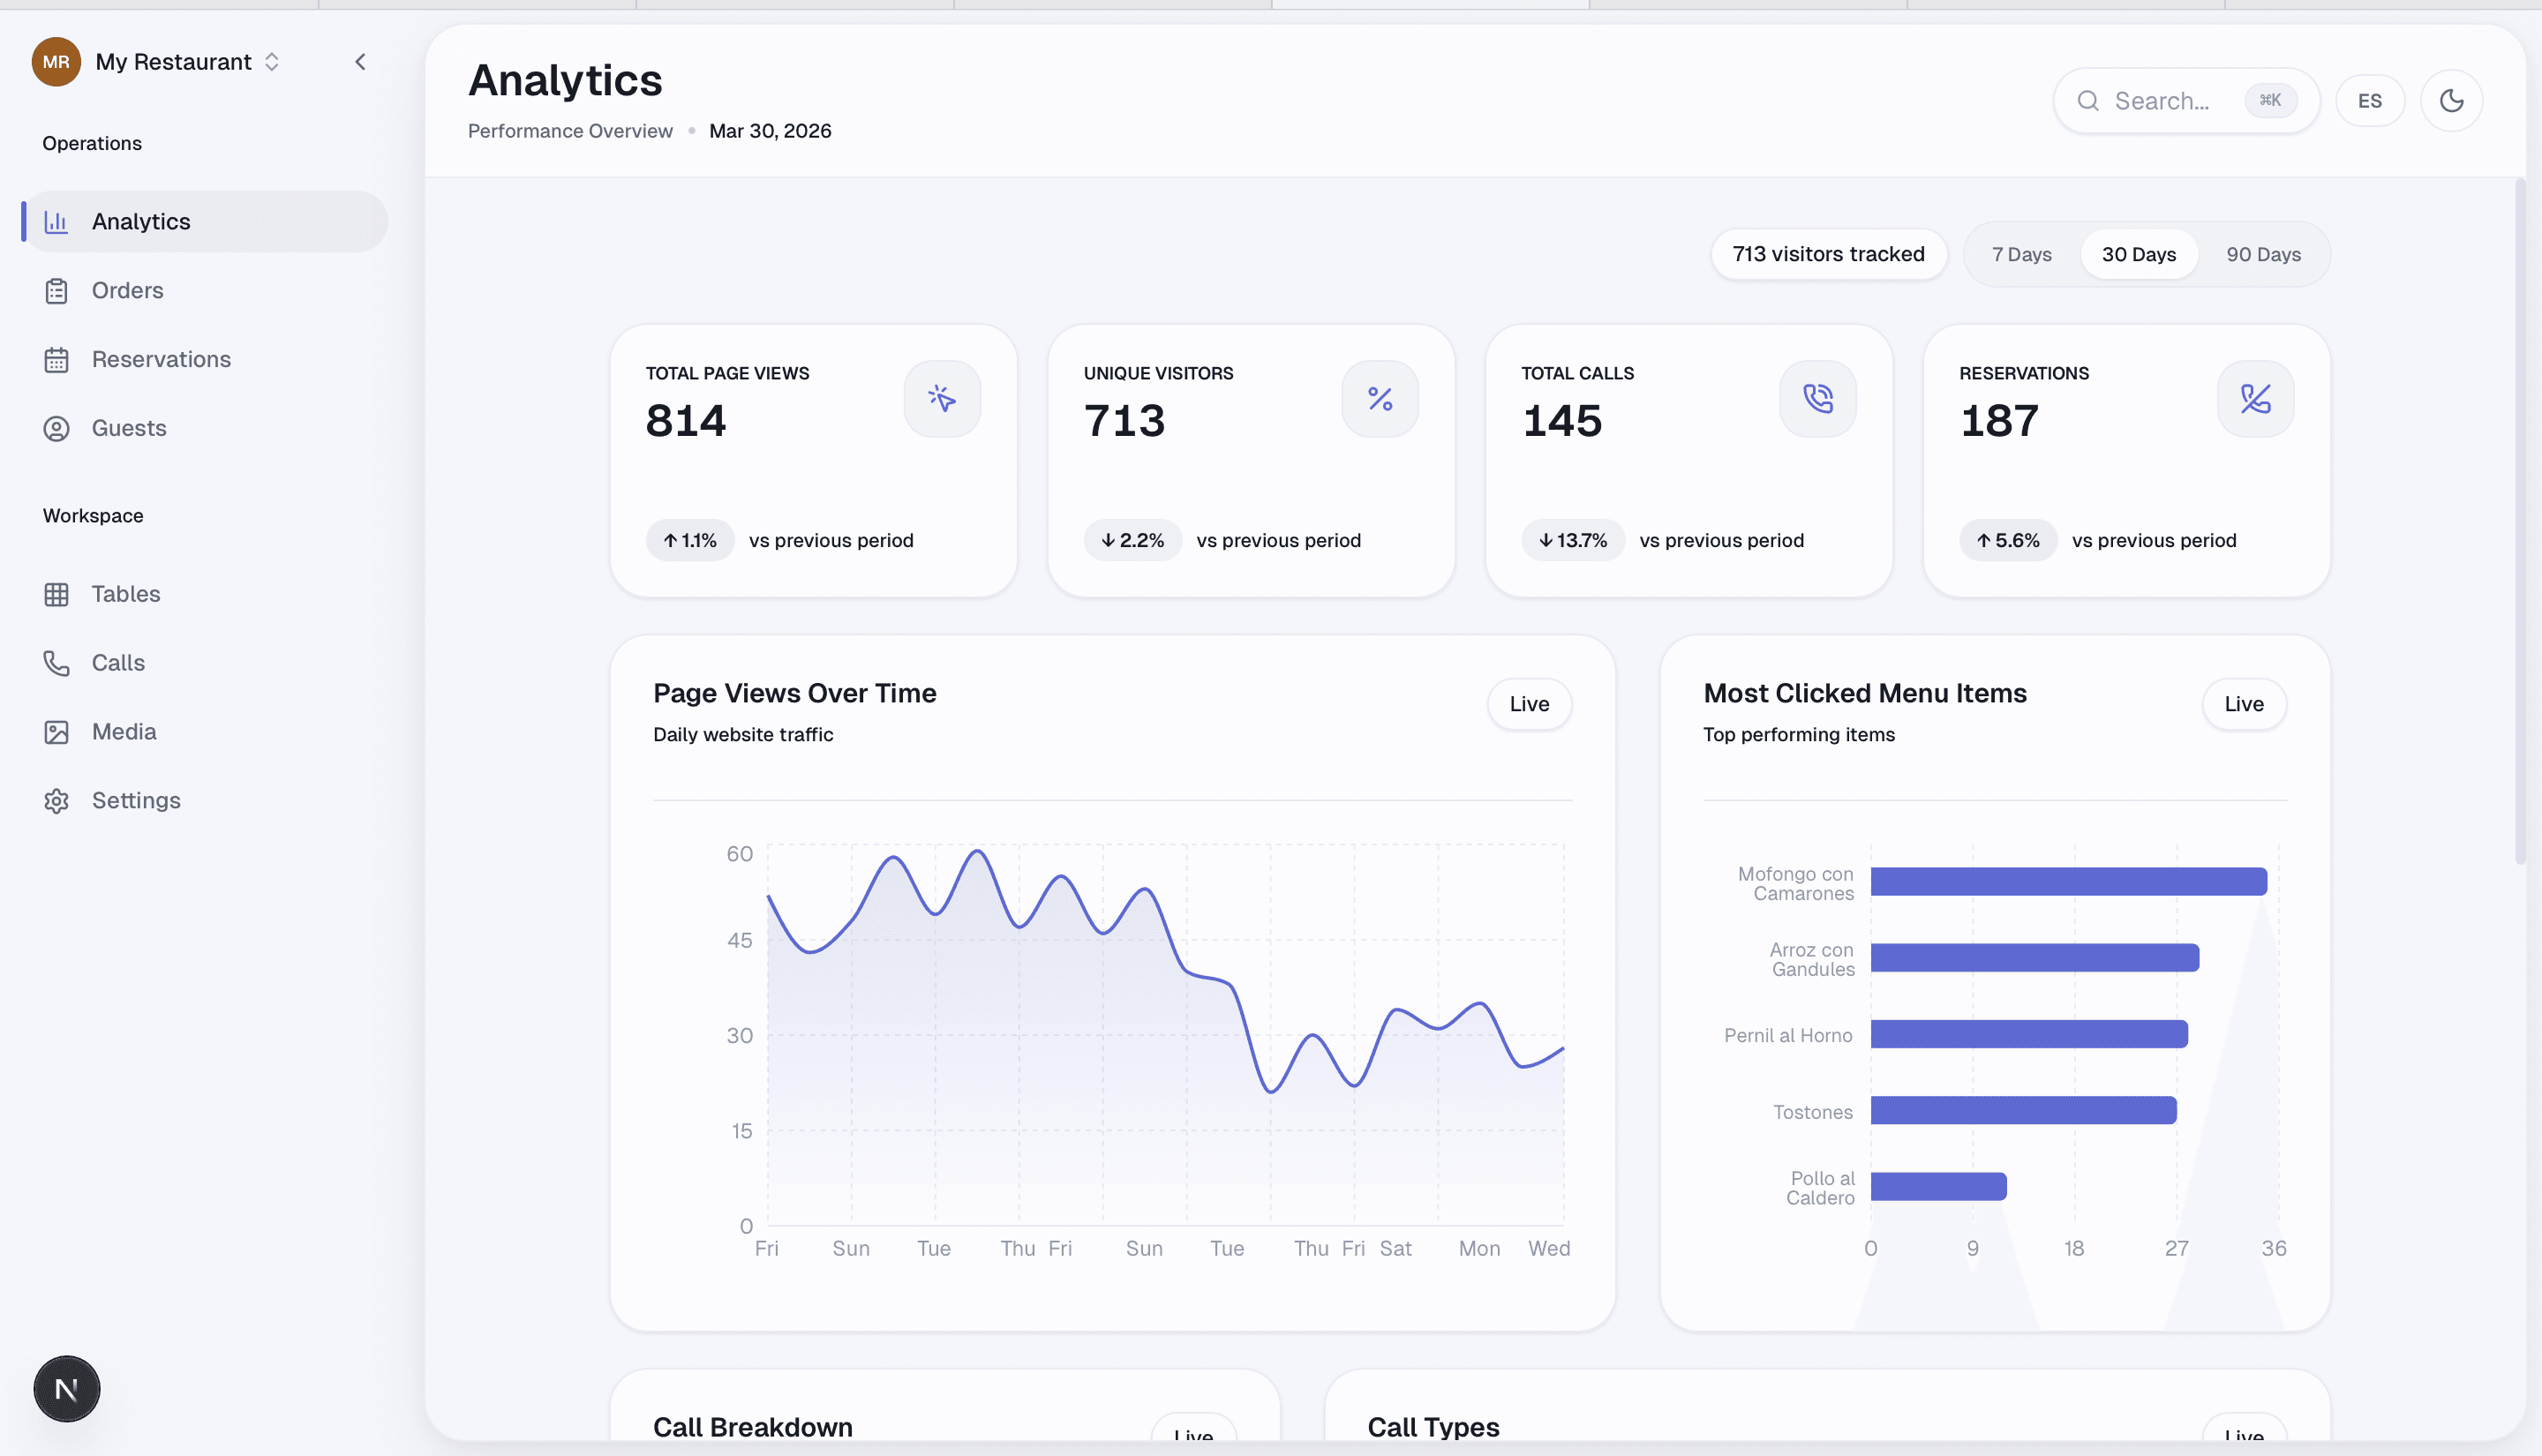Select the 7 Days range
Viewport: 2542px width, 1456px height.
tap(2021, 255)
